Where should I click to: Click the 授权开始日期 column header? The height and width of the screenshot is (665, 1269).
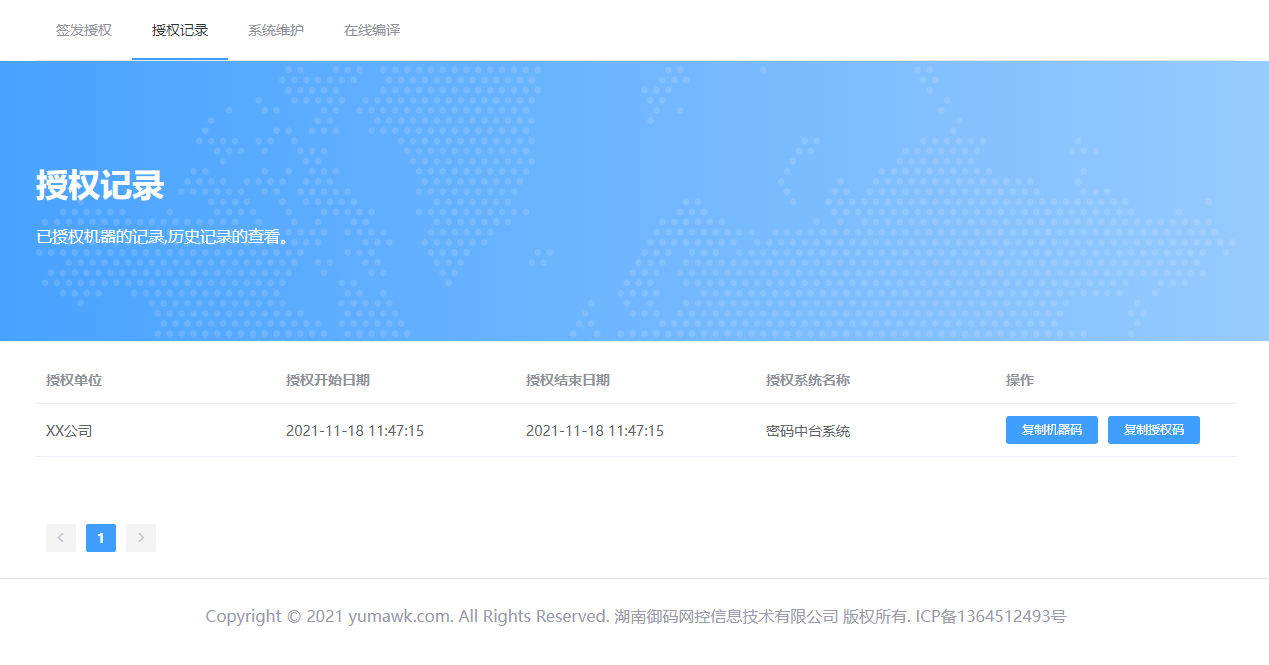tap(328, 380)
